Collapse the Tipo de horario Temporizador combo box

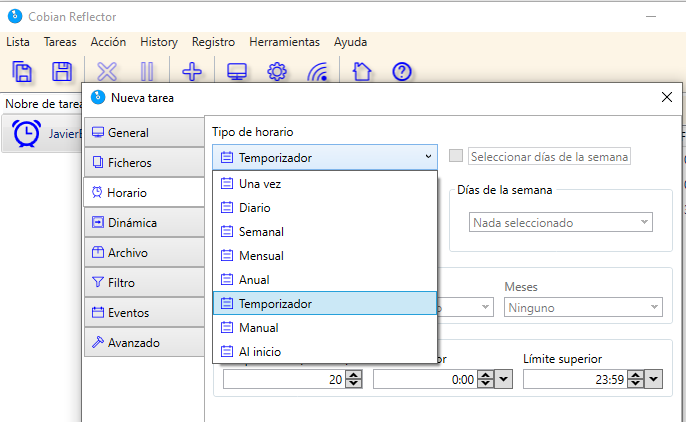click(x=325, y=157)
